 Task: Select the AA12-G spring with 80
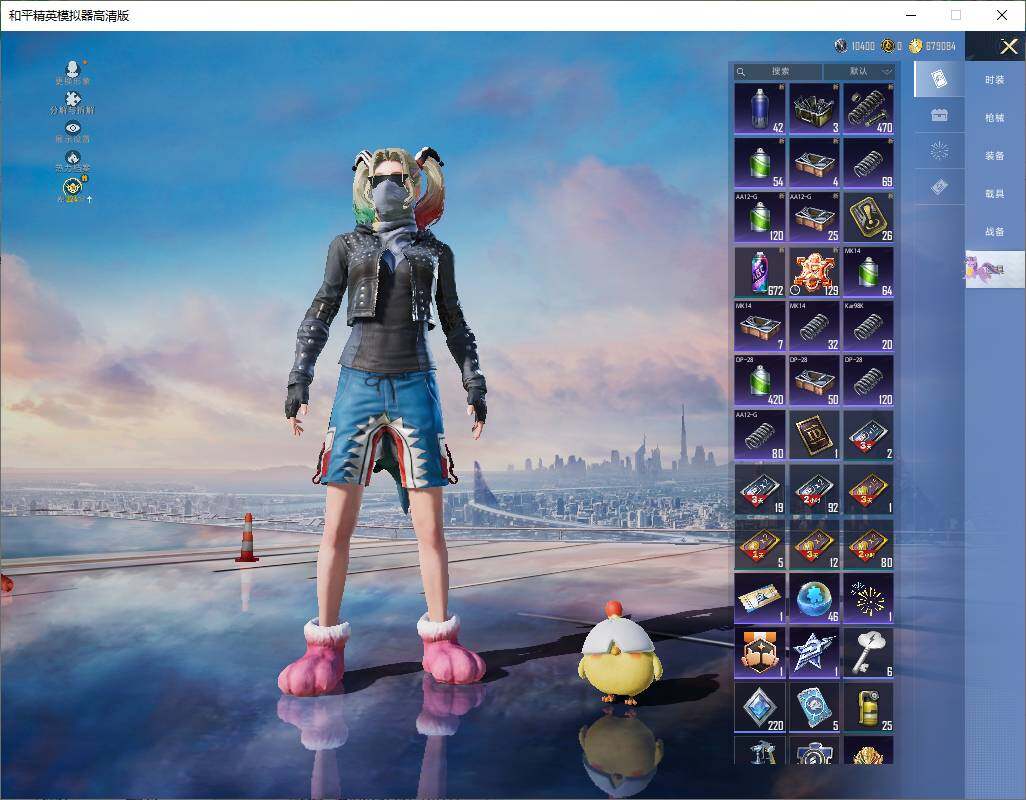(x=760, y=435)
